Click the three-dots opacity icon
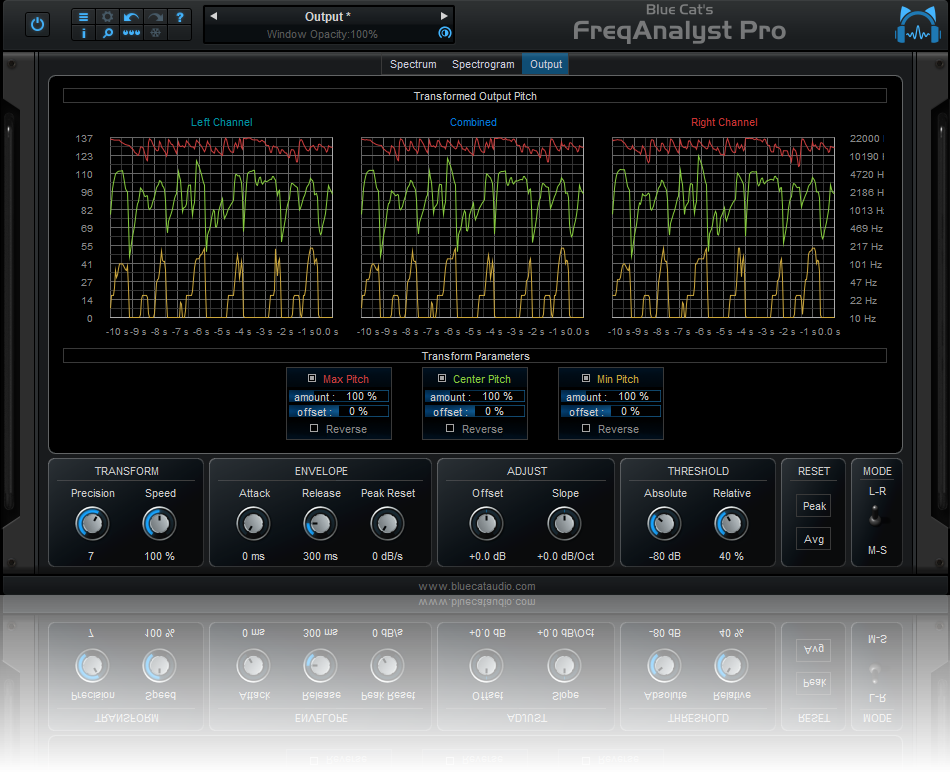Viewport: 950px width, 773px height. click(131, 33)
